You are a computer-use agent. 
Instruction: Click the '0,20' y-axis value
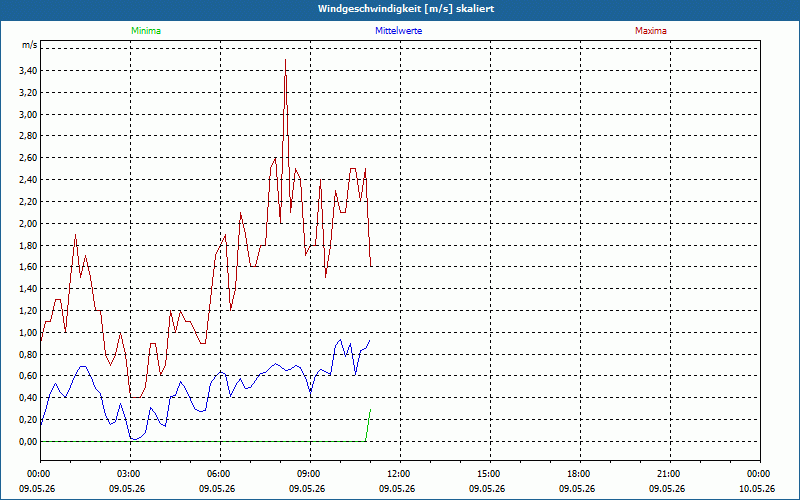pos(28,420)
